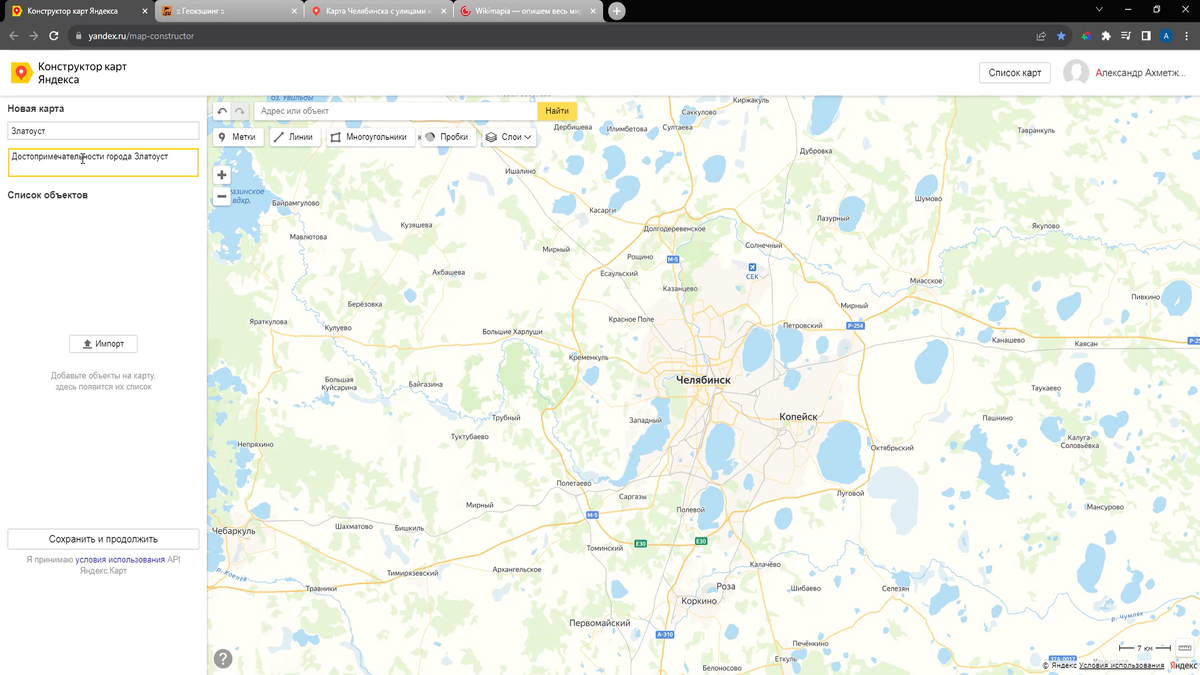Click the ruler tool on map
This screenshot has width=1200, height=675.
[x=1184, y=648]
